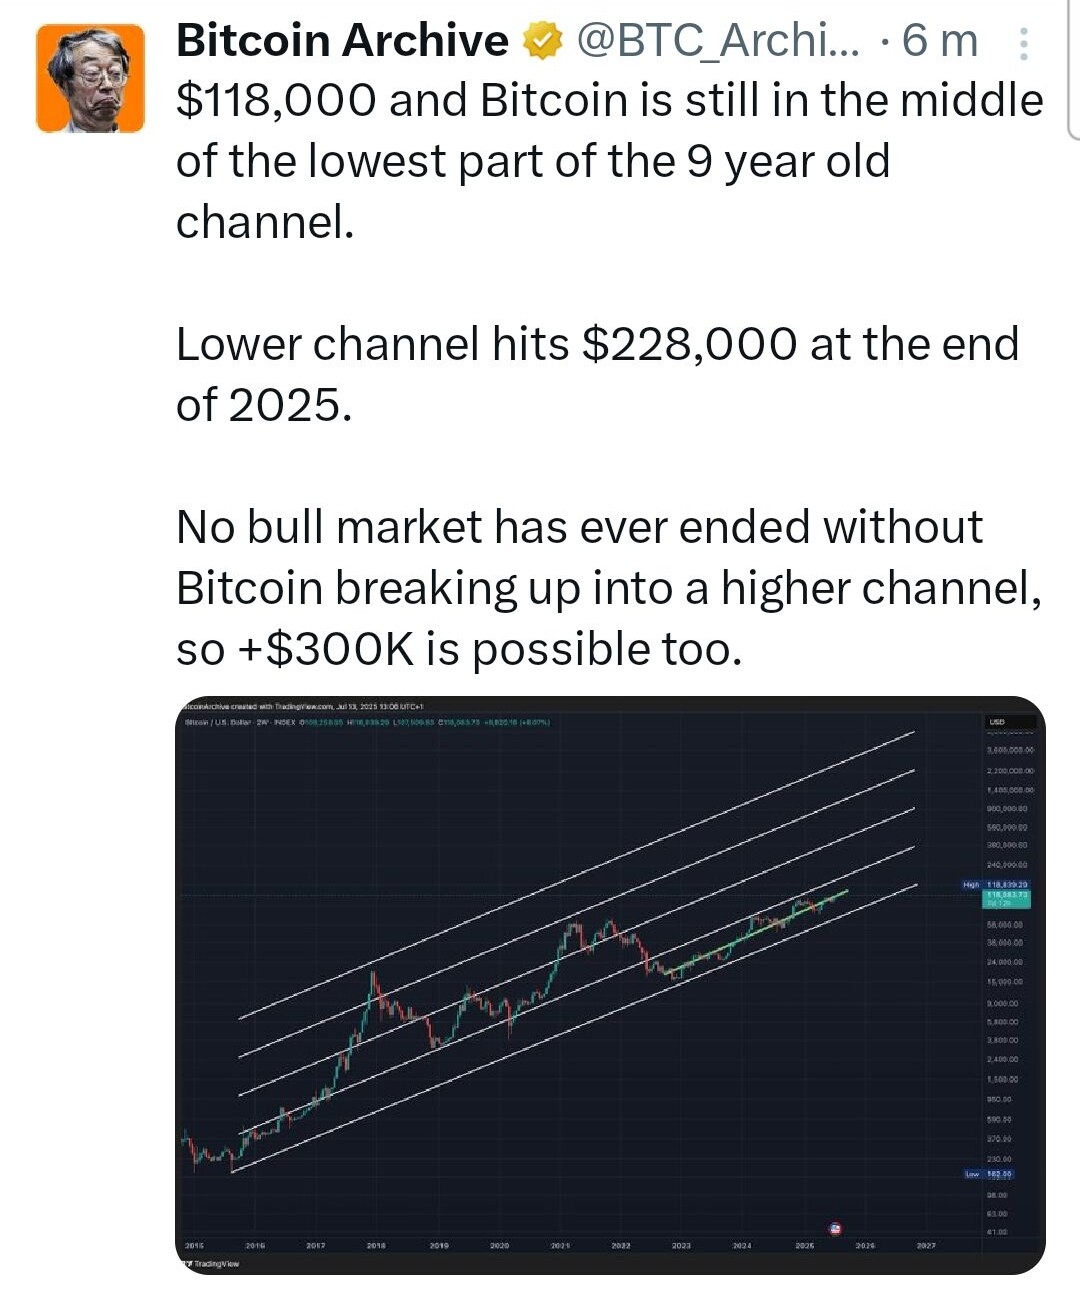Click the US flag event marker
The height and width of the screenshot is (1290, 1080).
(836, 1227)
